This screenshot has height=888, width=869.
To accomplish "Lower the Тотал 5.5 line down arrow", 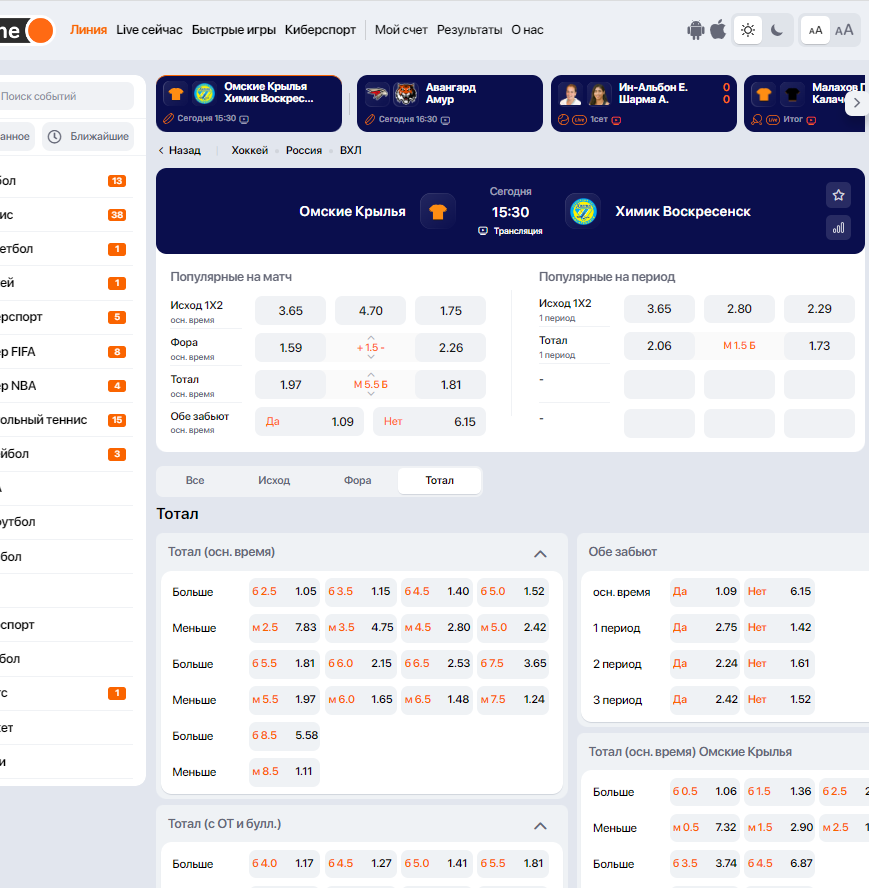I will [371, 394].
